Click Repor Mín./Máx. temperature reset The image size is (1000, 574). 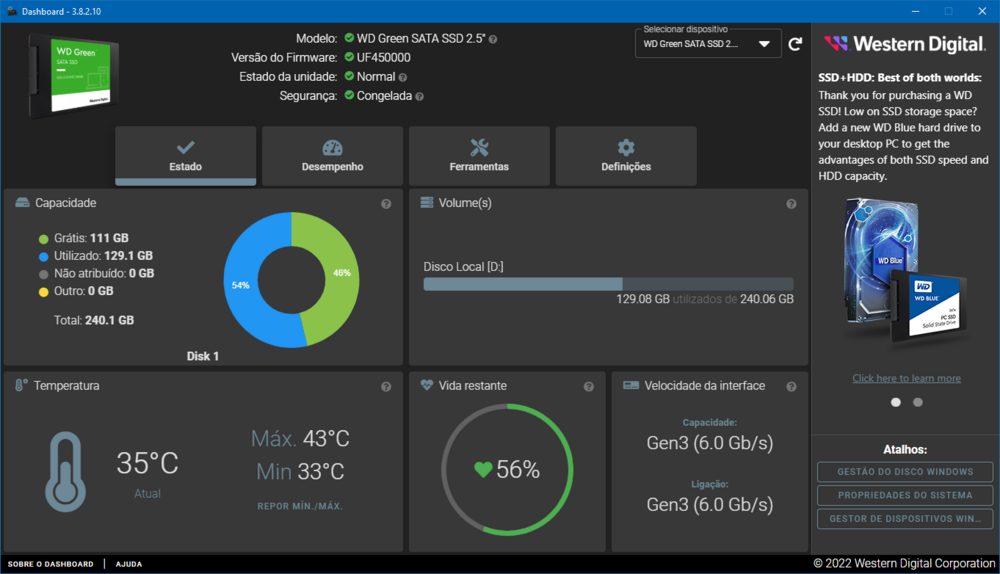(x=300, y=506)
